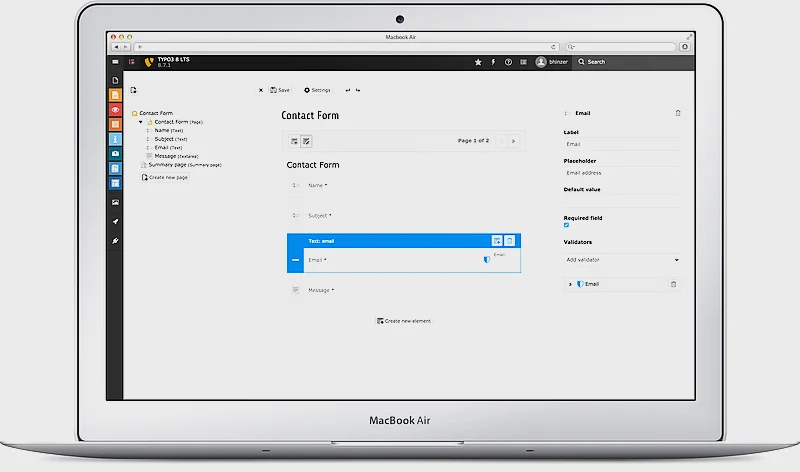Delete the Email element via inspector trash icon

(x=678, y=113)
